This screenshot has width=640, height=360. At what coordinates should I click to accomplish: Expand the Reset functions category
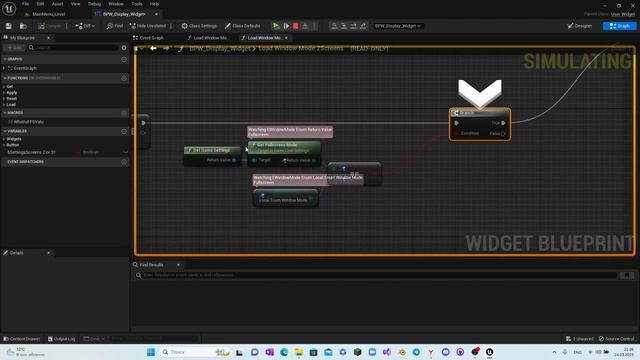(4, 98)
